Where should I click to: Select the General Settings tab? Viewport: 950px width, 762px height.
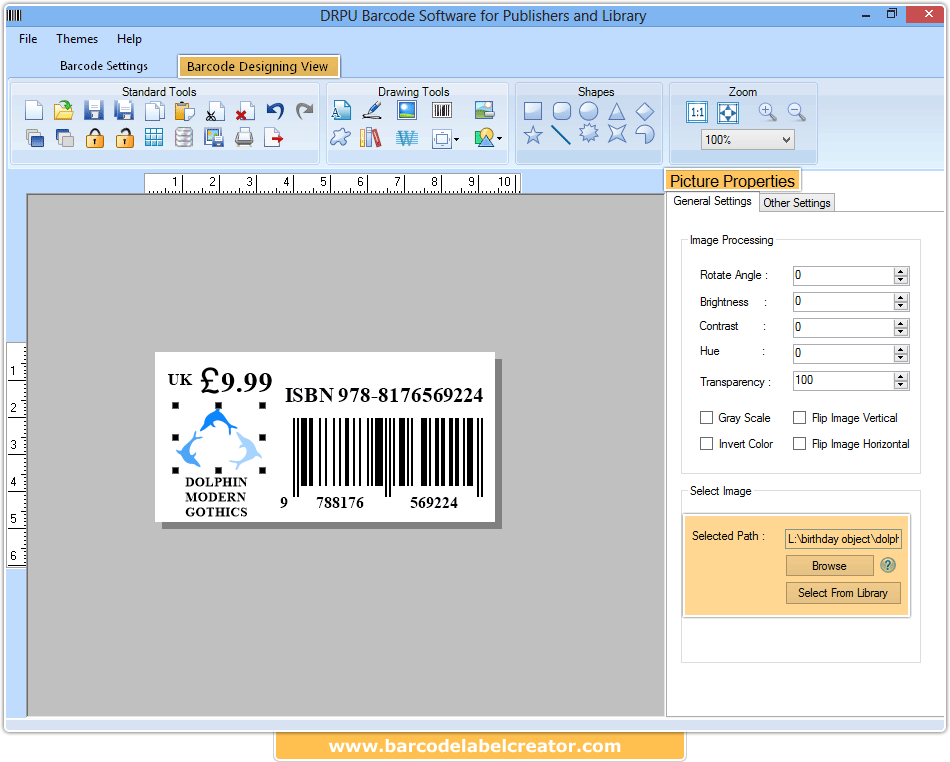[x=712, y=201]
